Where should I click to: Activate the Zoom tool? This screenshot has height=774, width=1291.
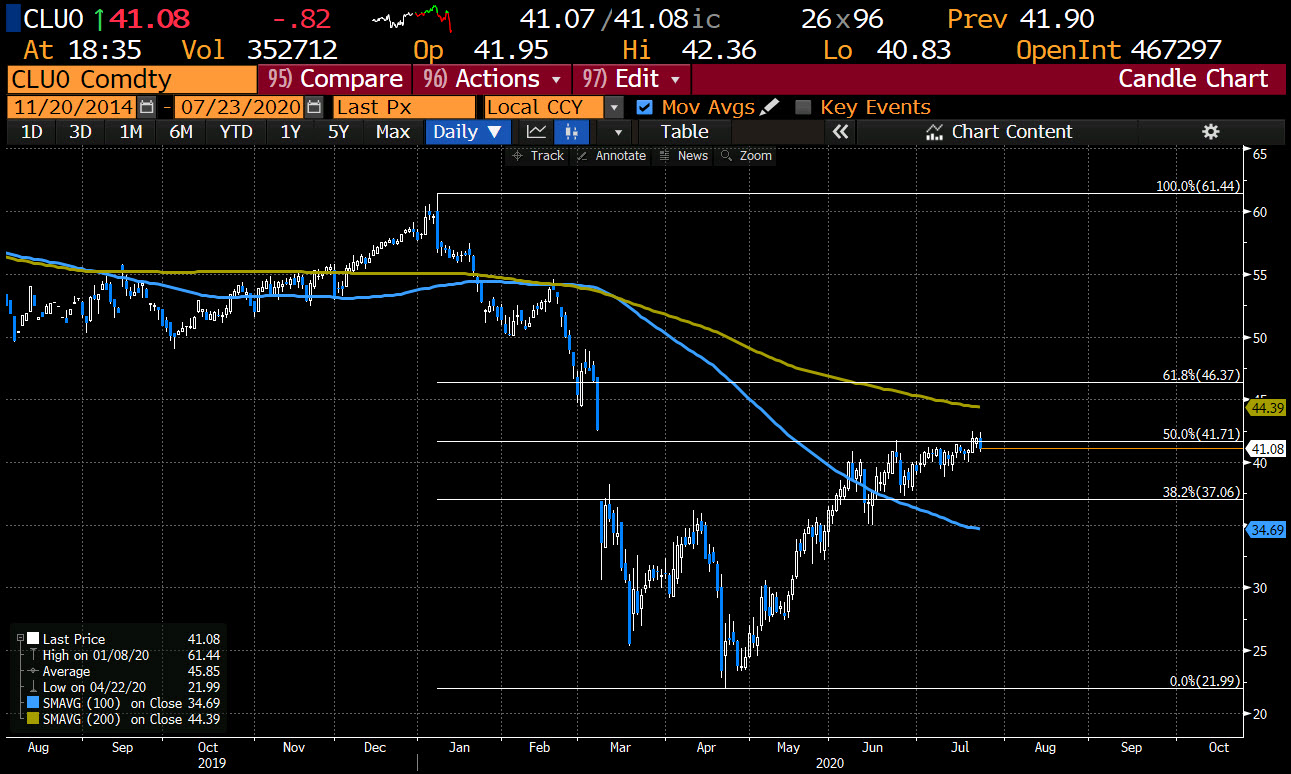746,156
